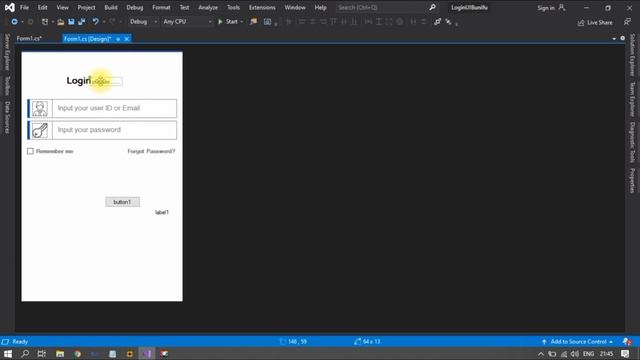This screenshot has width=640, height=360.
Task: Expand the Undo history dropdown arrow
Action: coord(104,22)
